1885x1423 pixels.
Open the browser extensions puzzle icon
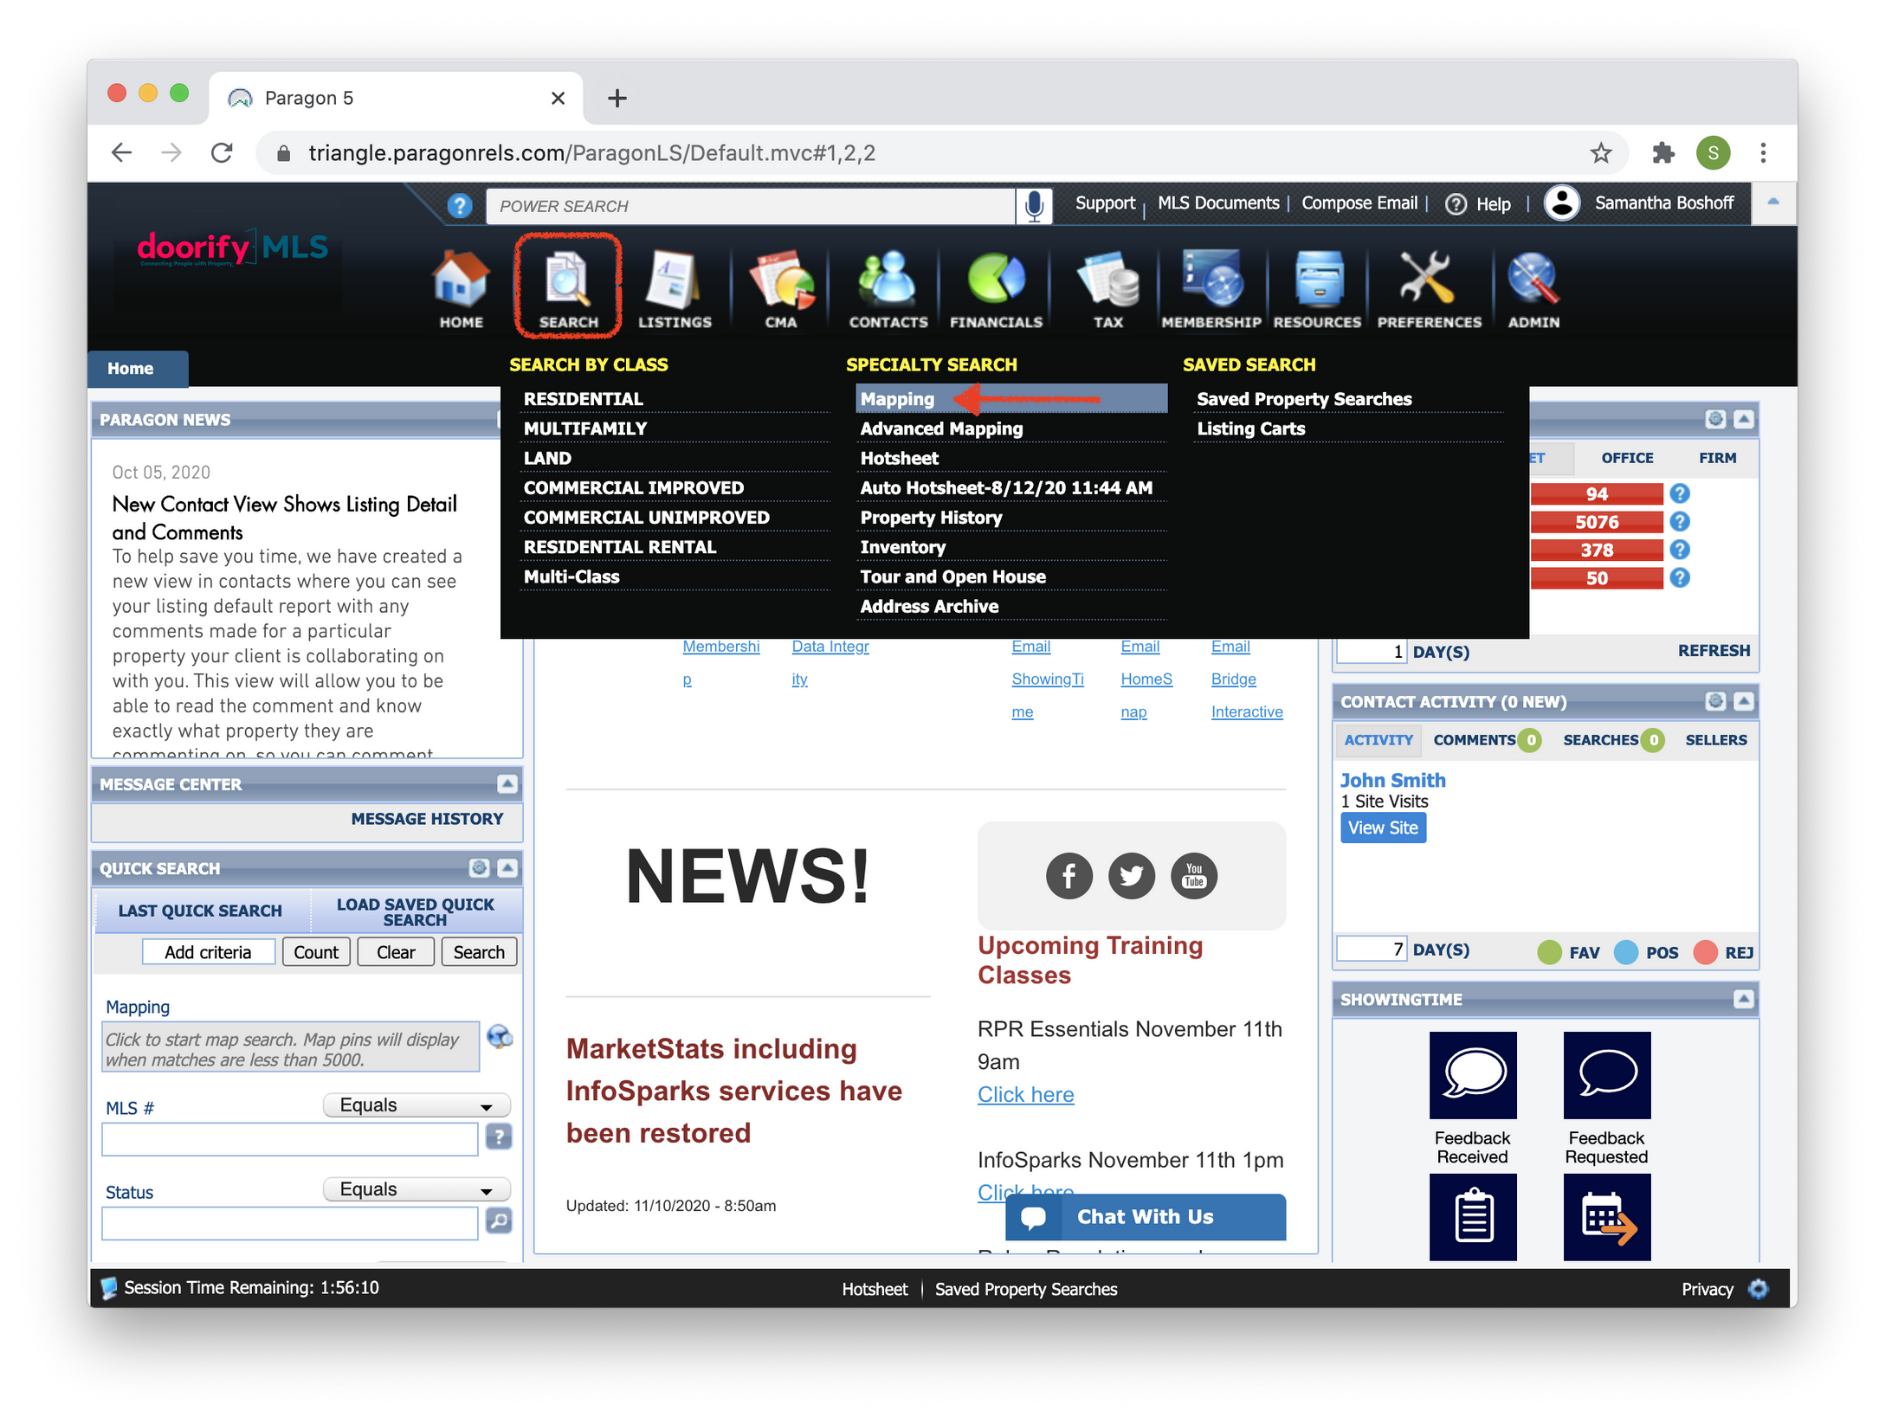tap(1662, 153)
